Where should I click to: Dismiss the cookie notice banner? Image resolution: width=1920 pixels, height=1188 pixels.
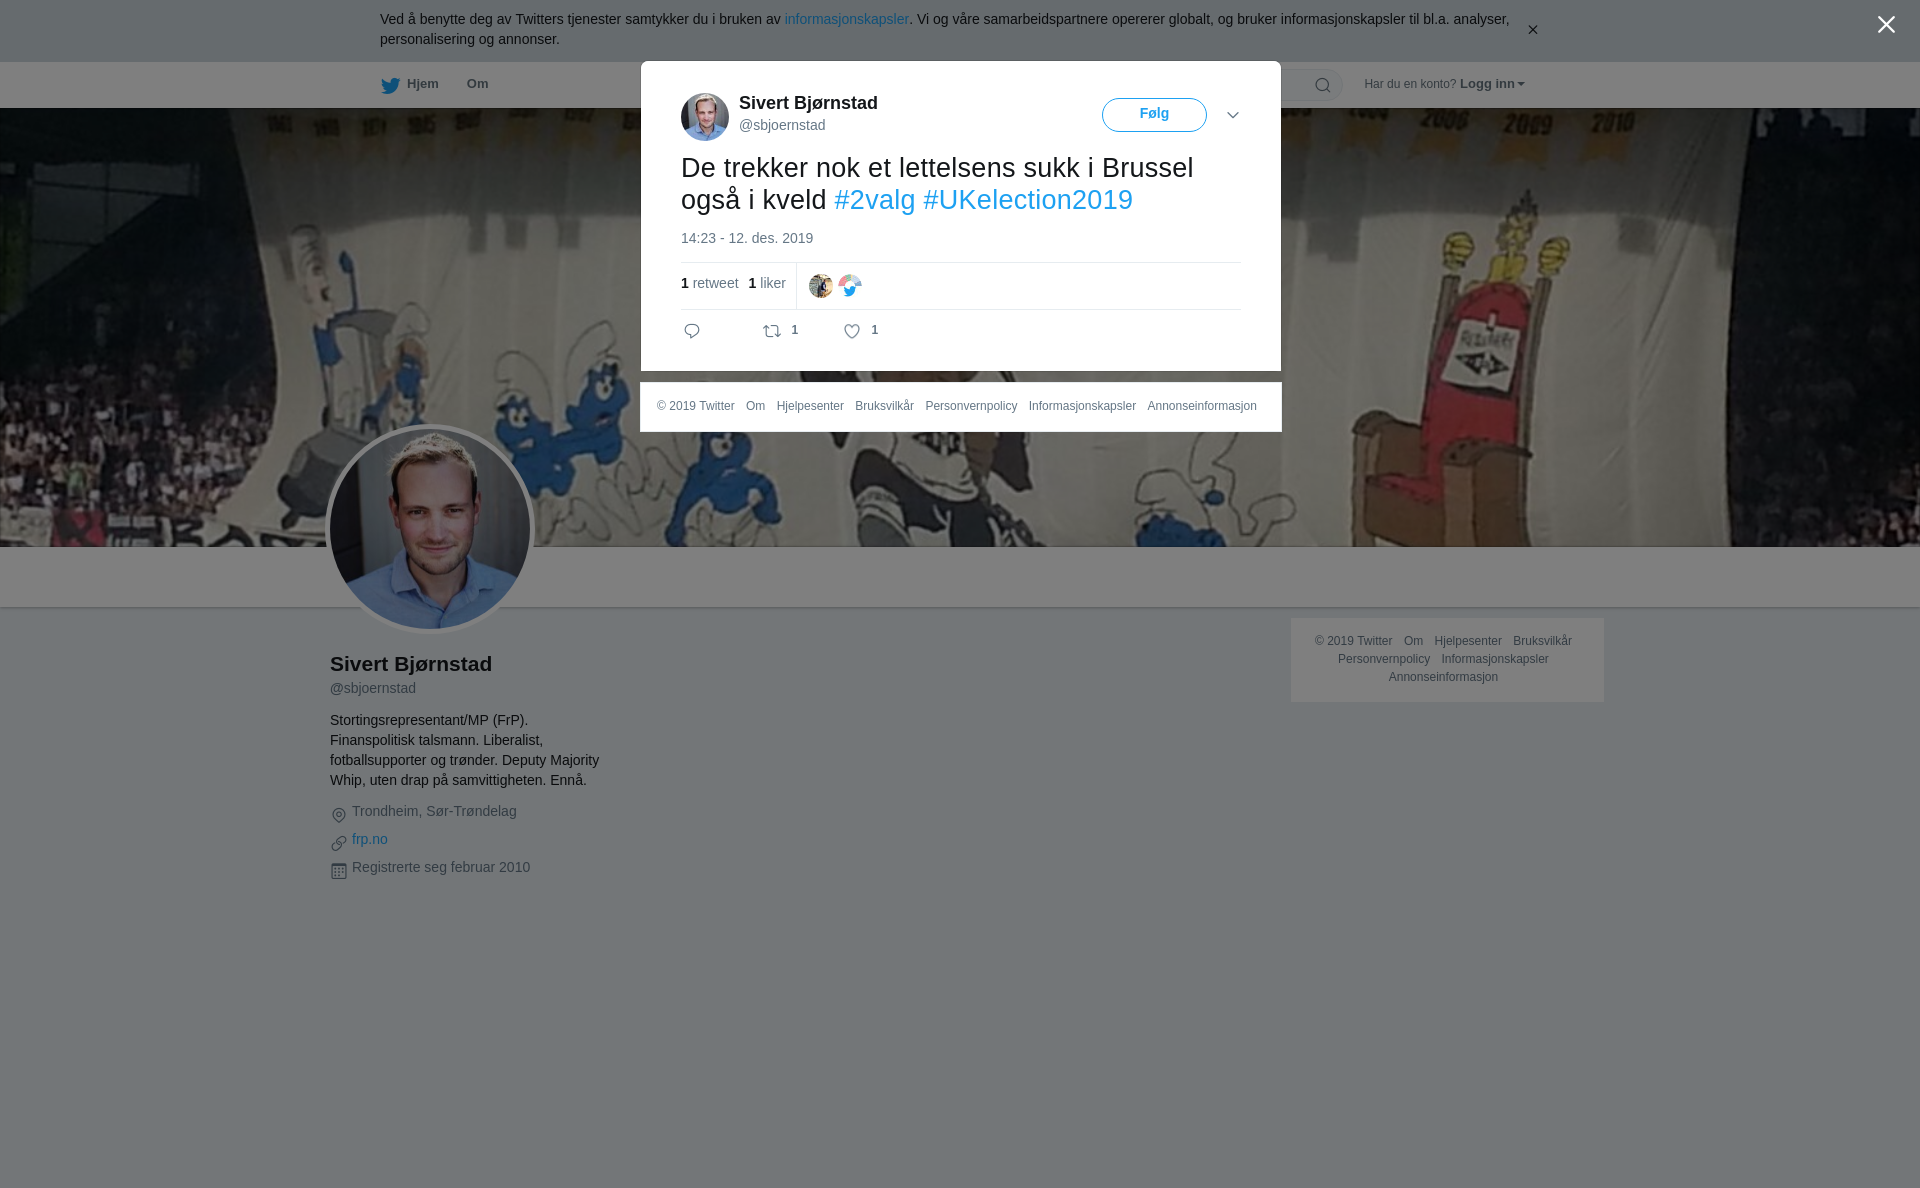coord(1532,30)
